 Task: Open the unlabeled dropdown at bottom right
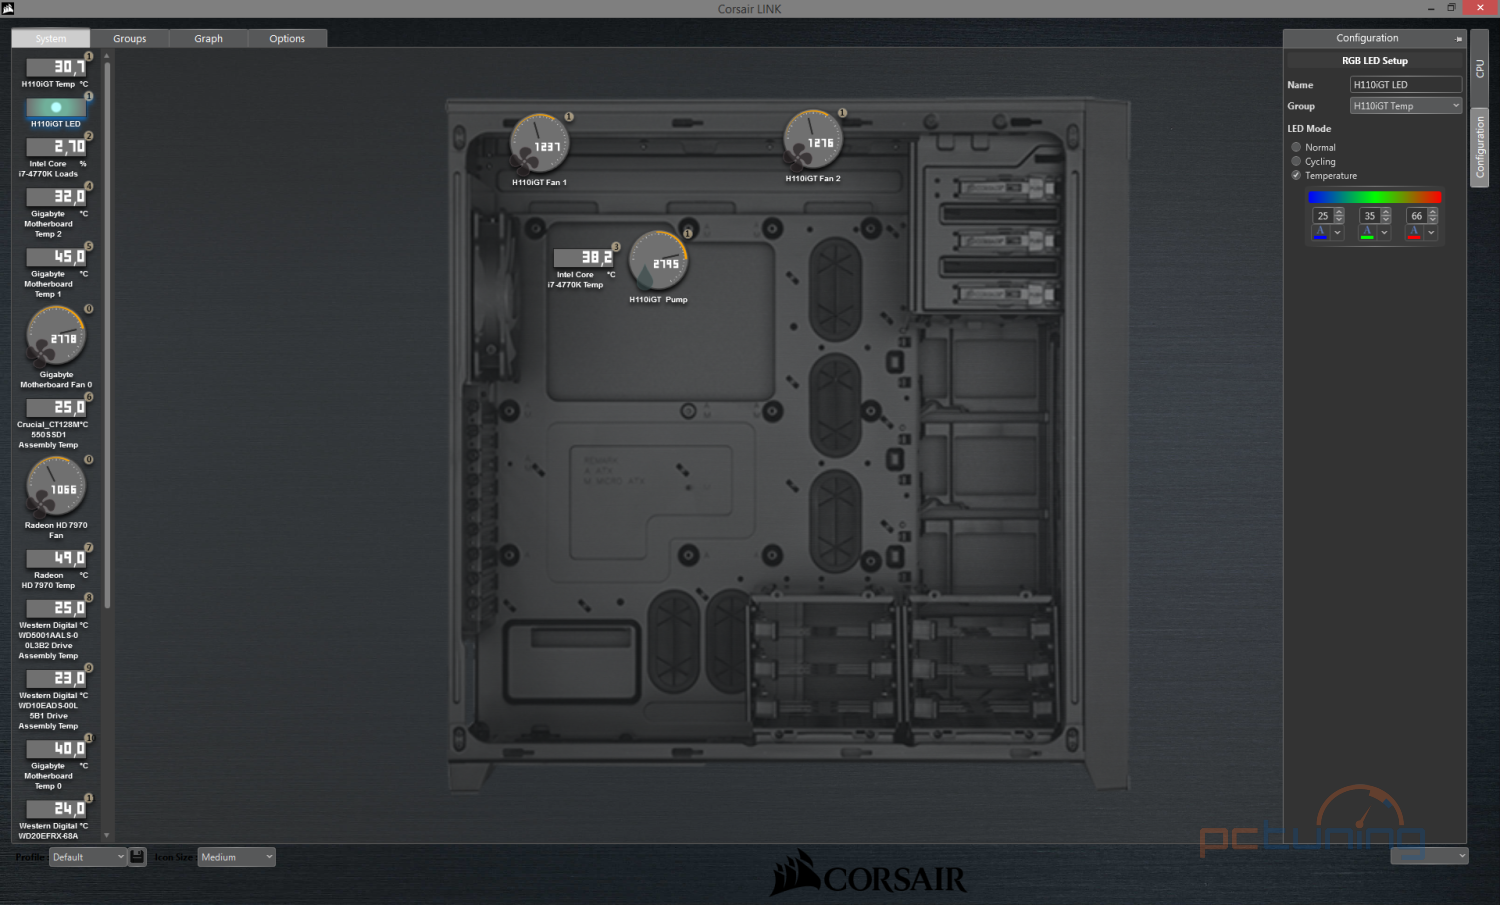click(1429, 856)
